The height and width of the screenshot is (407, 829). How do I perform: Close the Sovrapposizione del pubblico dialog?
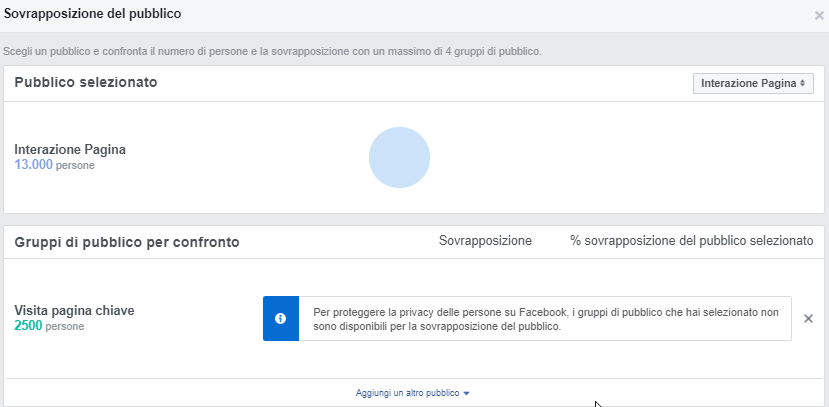click(x=820, y=16)
